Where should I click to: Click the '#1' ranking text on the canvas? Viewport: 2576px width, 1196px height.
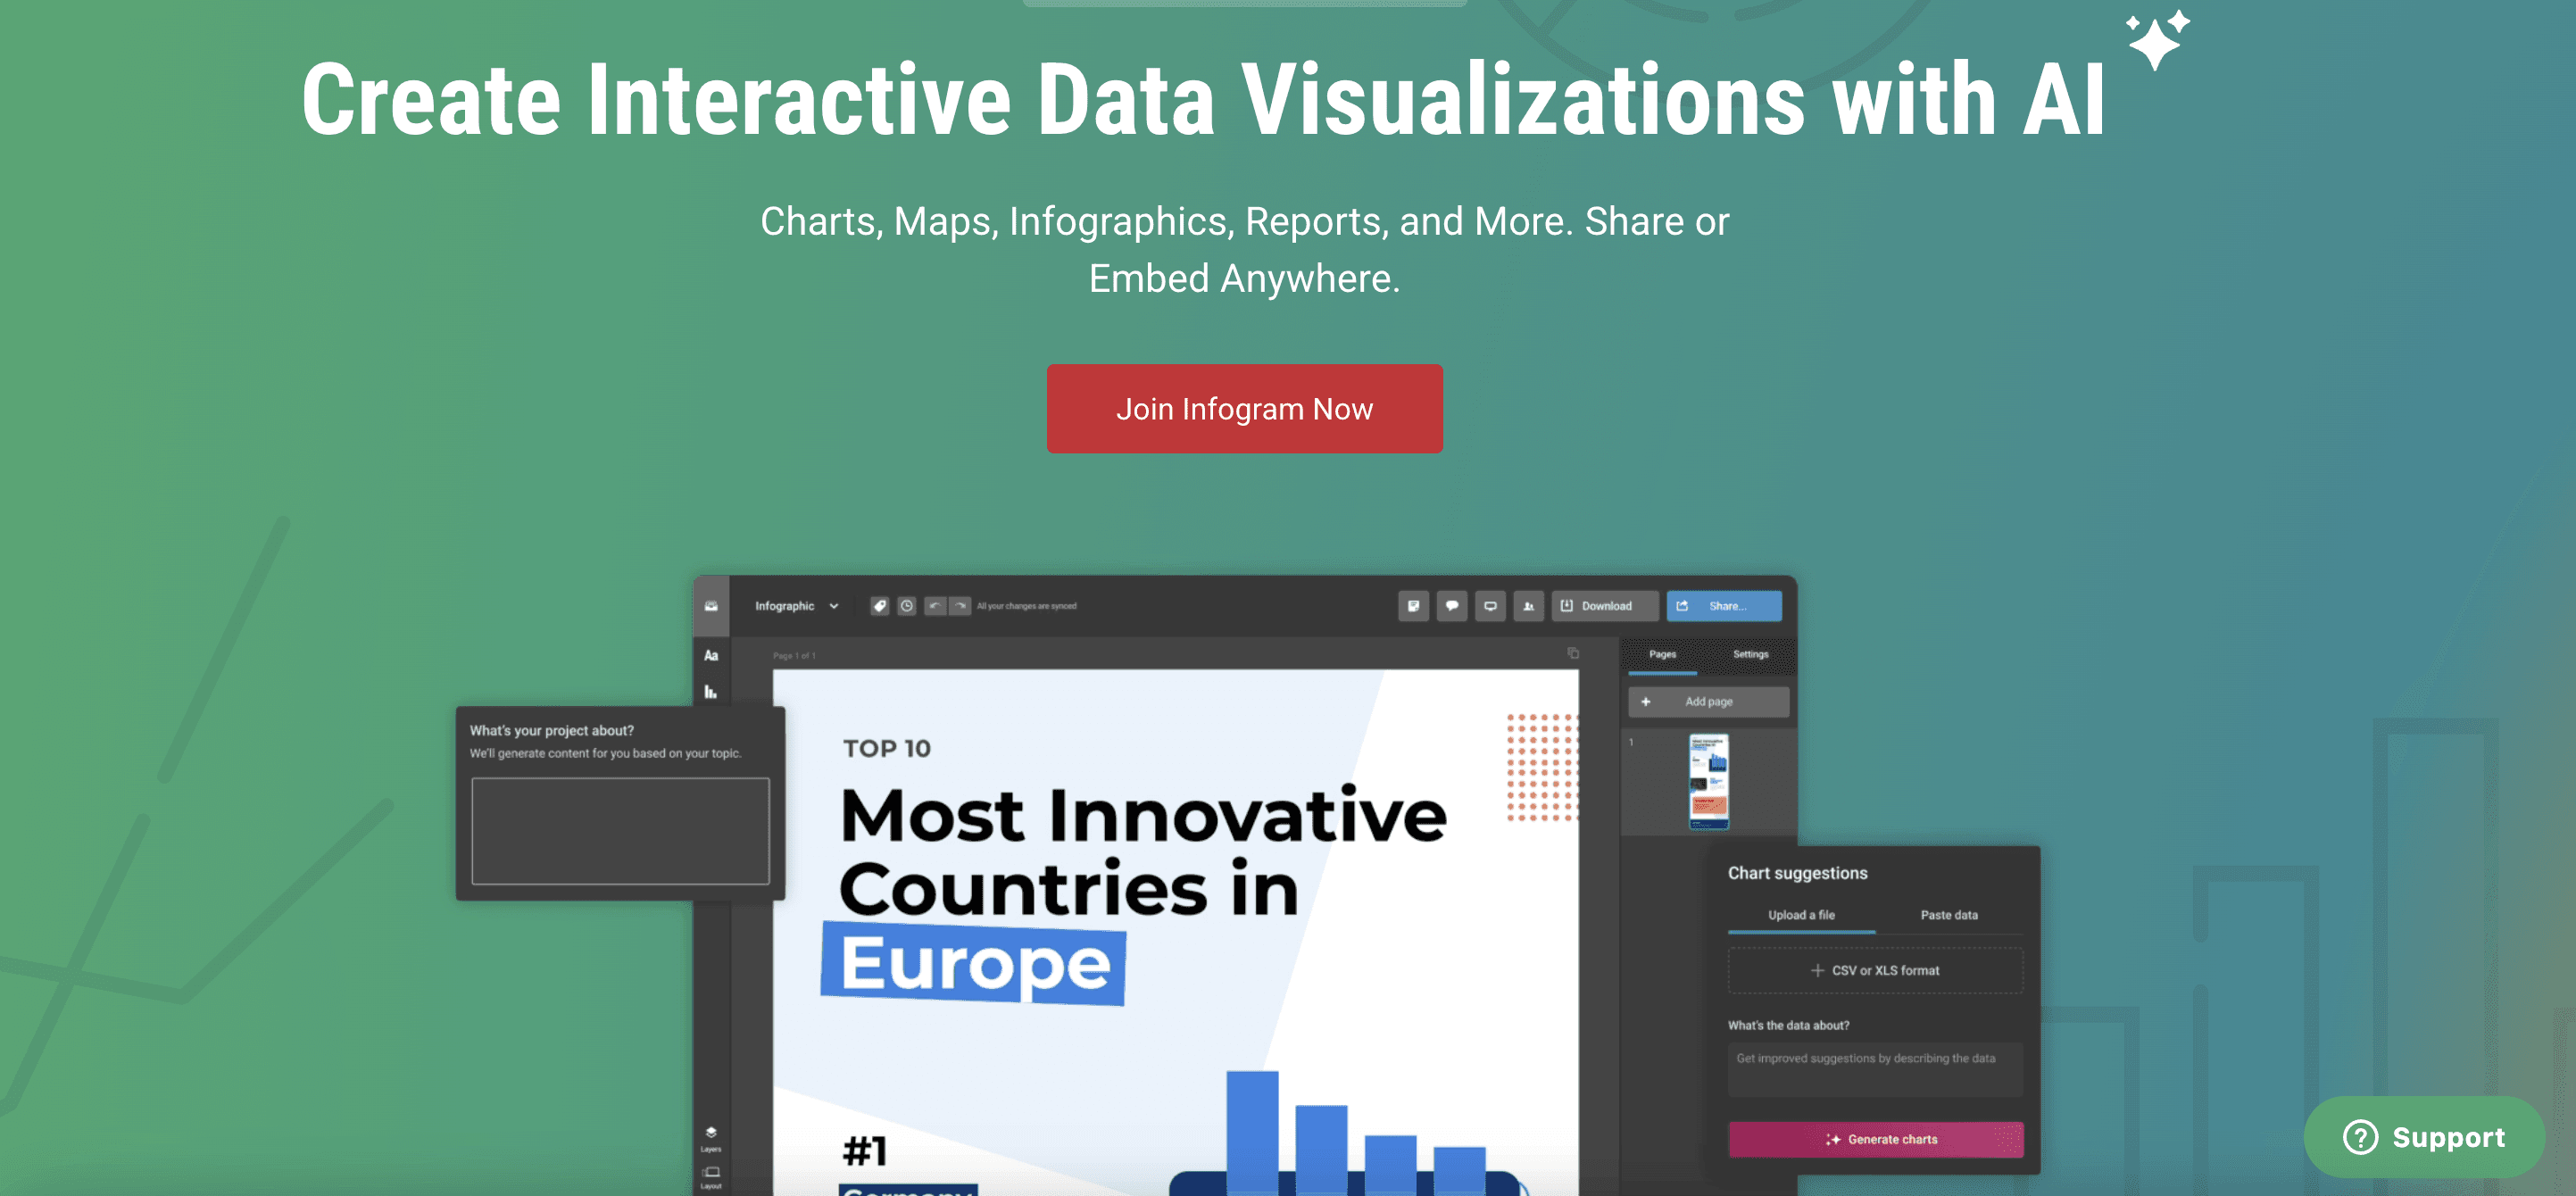click(864, 1151)
